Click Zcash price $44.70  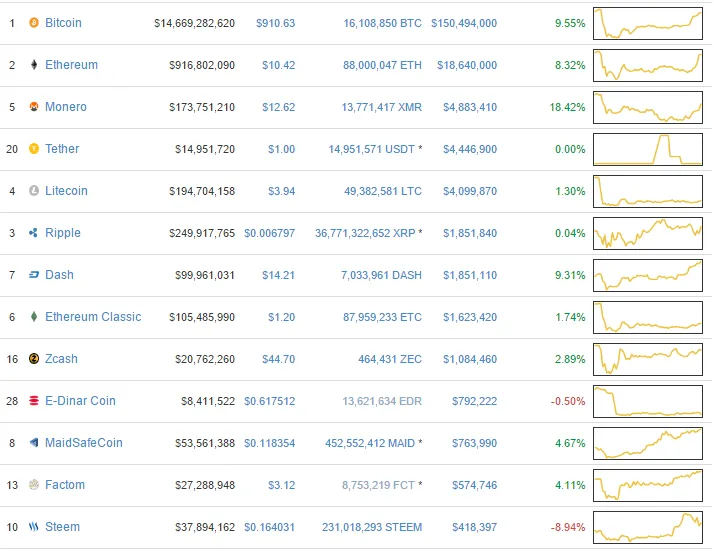click(279, 359)
